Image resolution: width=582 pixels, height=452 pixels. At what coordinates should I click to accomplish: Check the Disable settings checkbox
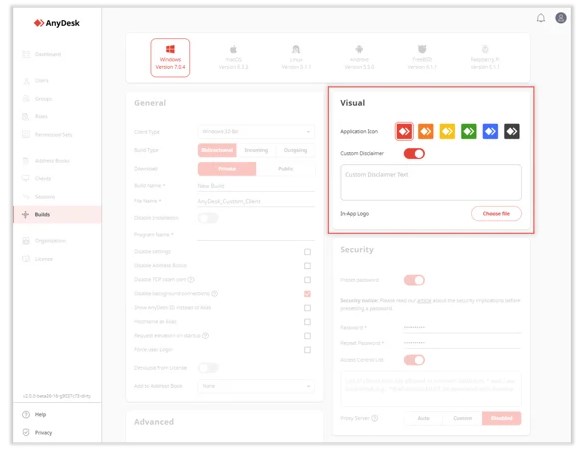307,252
